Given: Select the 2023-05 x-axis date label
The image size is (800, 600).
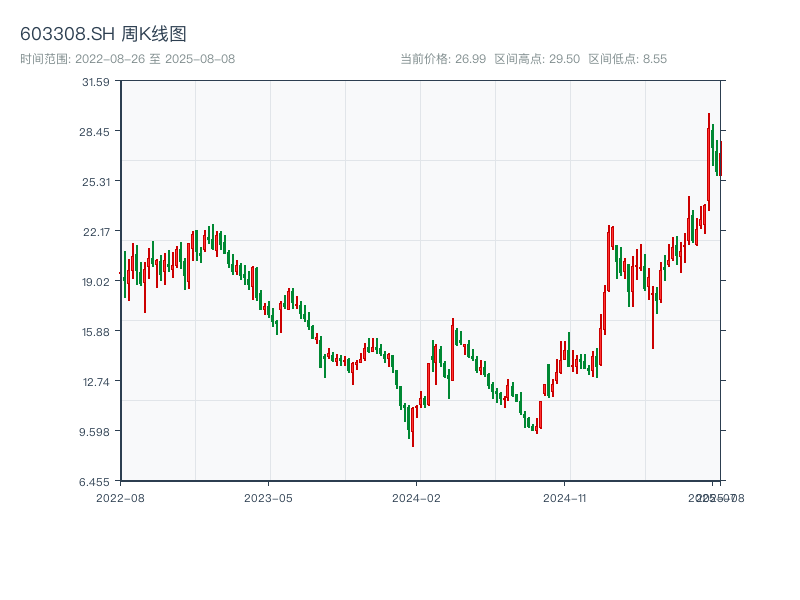Looking at the screenshot, I should click(x=269, y=497).
